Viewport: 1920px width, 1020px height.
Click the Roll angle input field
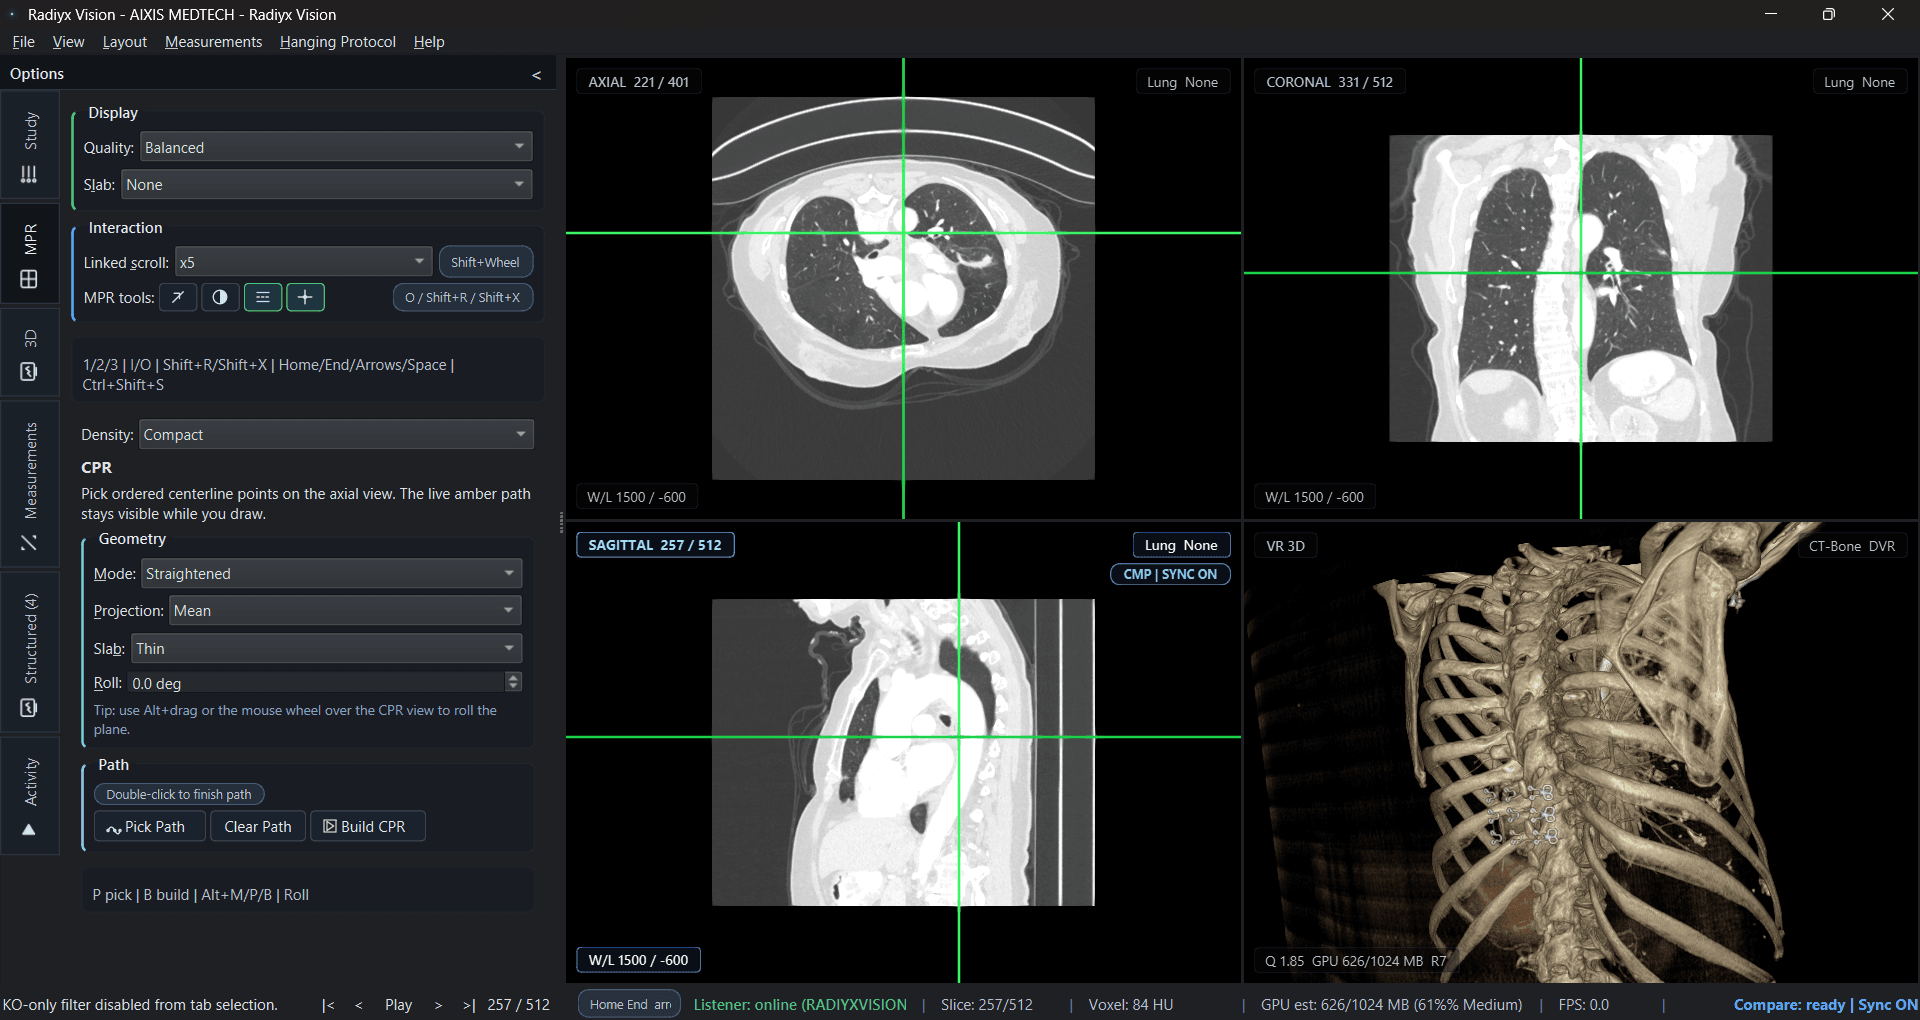pos(316,683)
